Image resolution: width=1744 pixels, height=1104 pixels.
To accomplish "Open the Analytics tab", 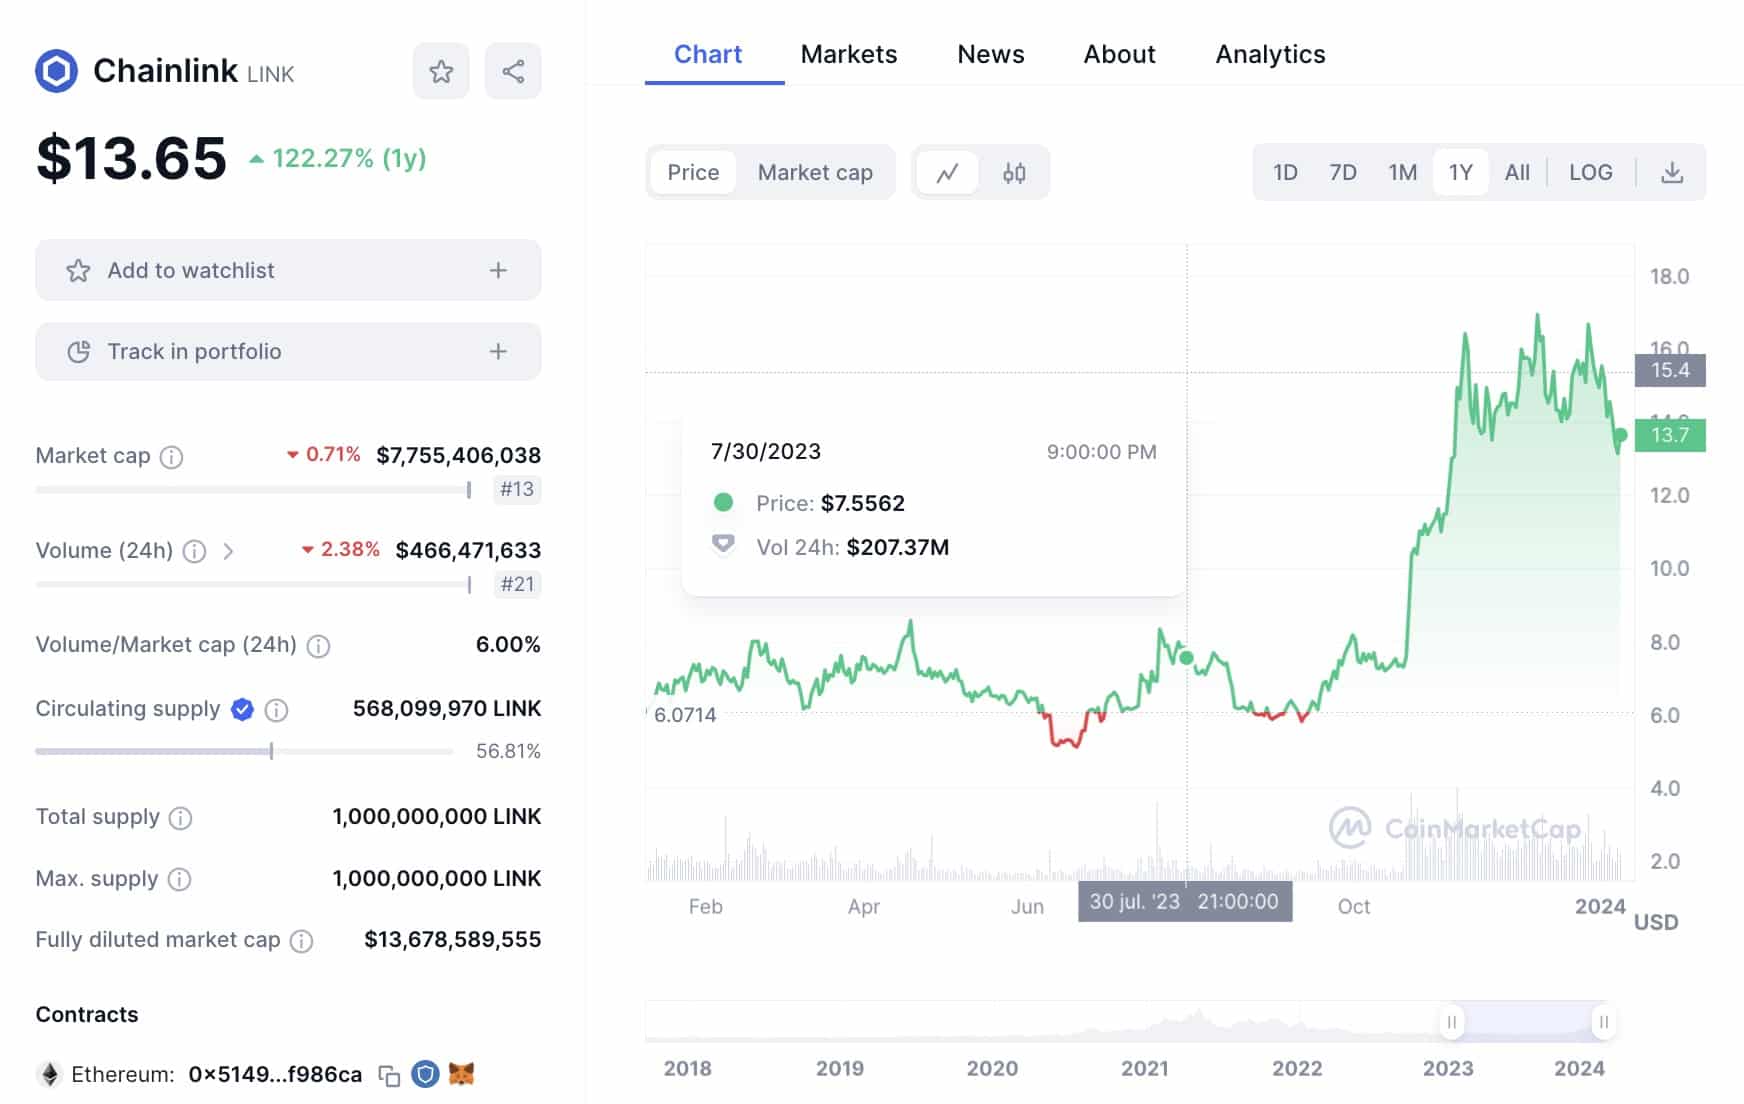I will click(1270, 54).
